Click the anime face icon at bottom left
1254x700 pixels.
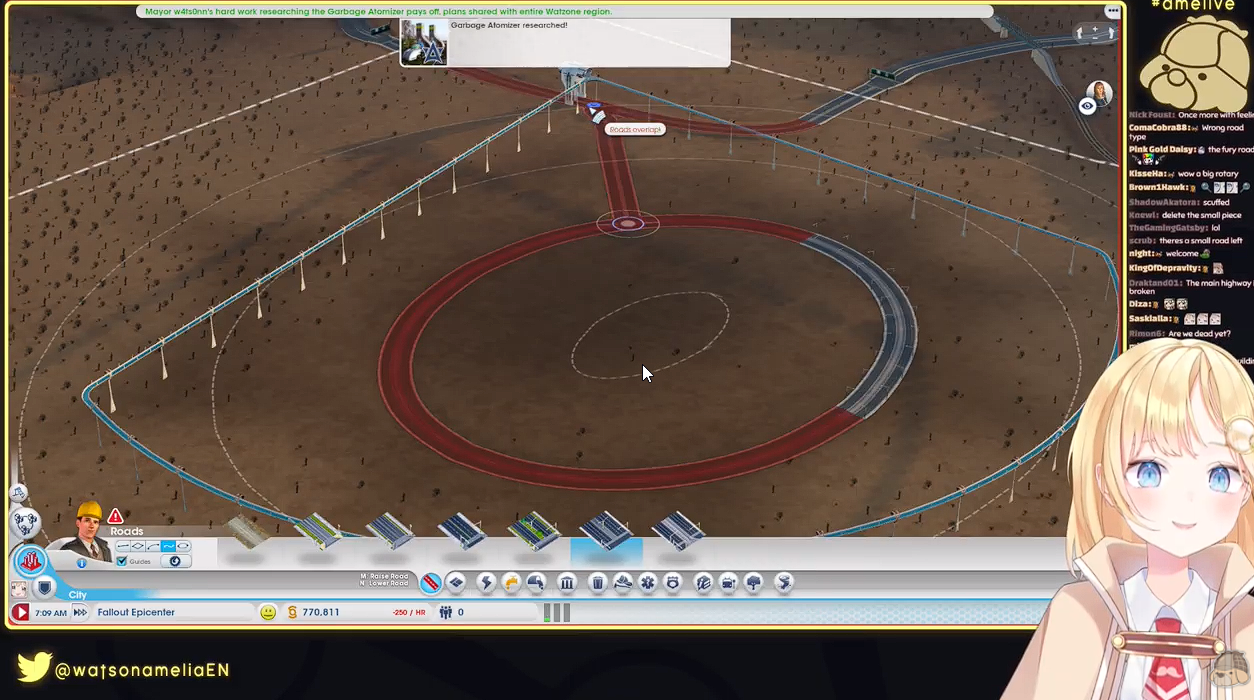tap(18, 590)
